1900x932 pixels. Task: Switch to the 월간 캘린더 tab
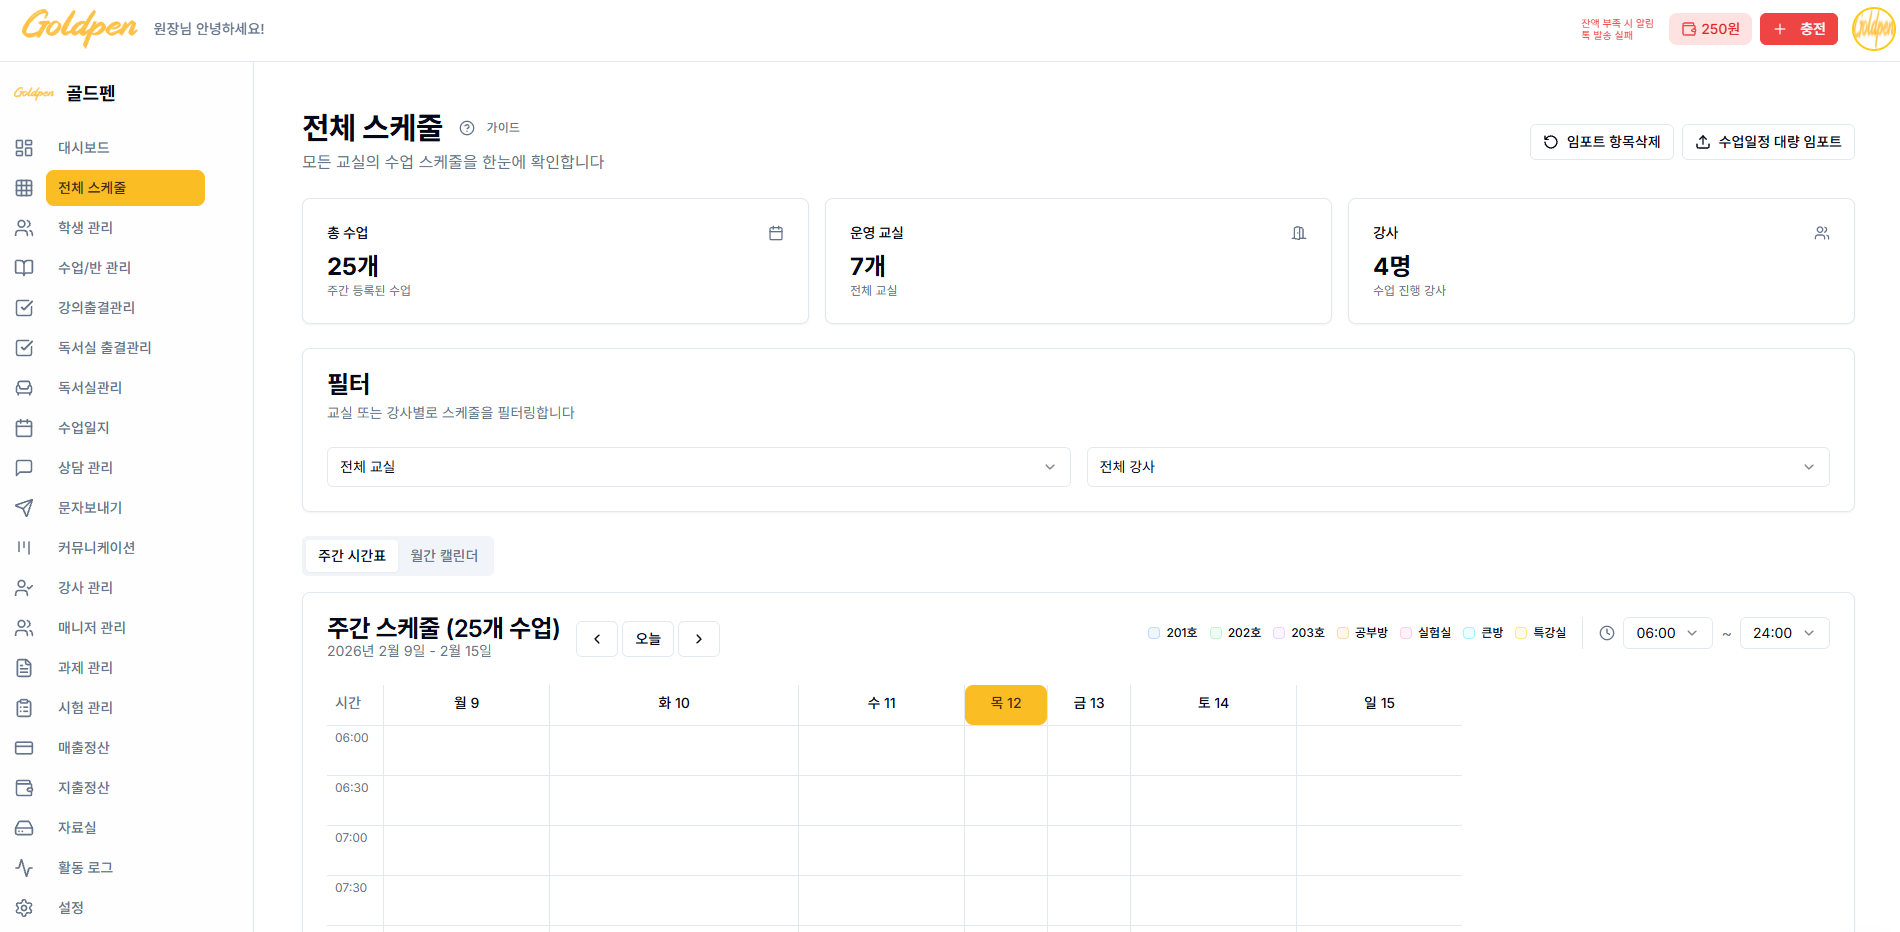[443, 555]
